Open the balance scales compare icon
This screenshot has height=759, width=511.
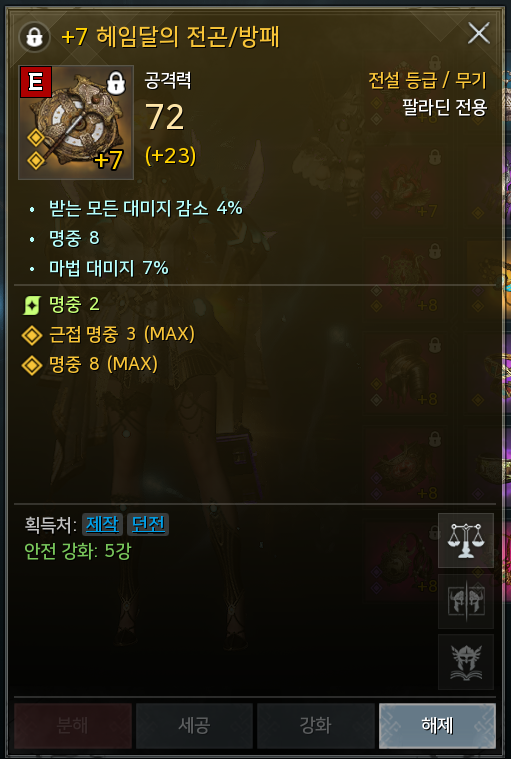(466, 540)
